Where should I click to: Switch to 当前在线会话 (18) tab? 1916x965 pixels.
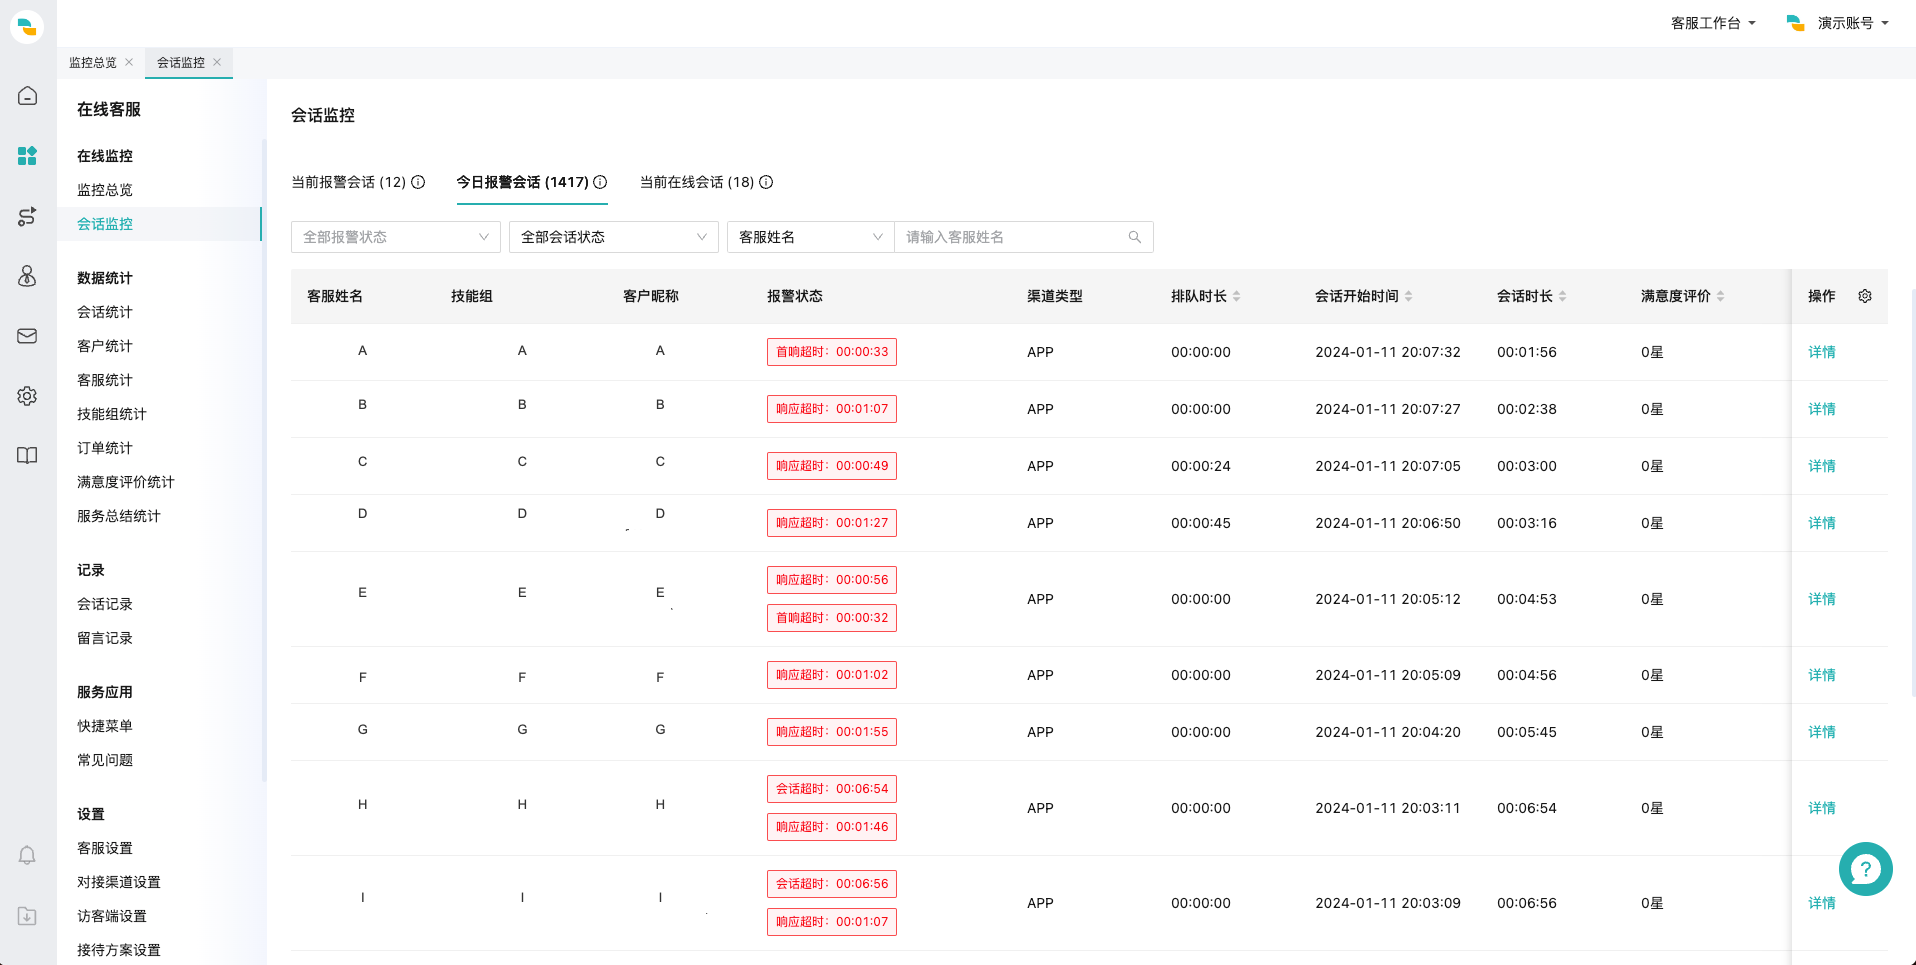[697, 182]
